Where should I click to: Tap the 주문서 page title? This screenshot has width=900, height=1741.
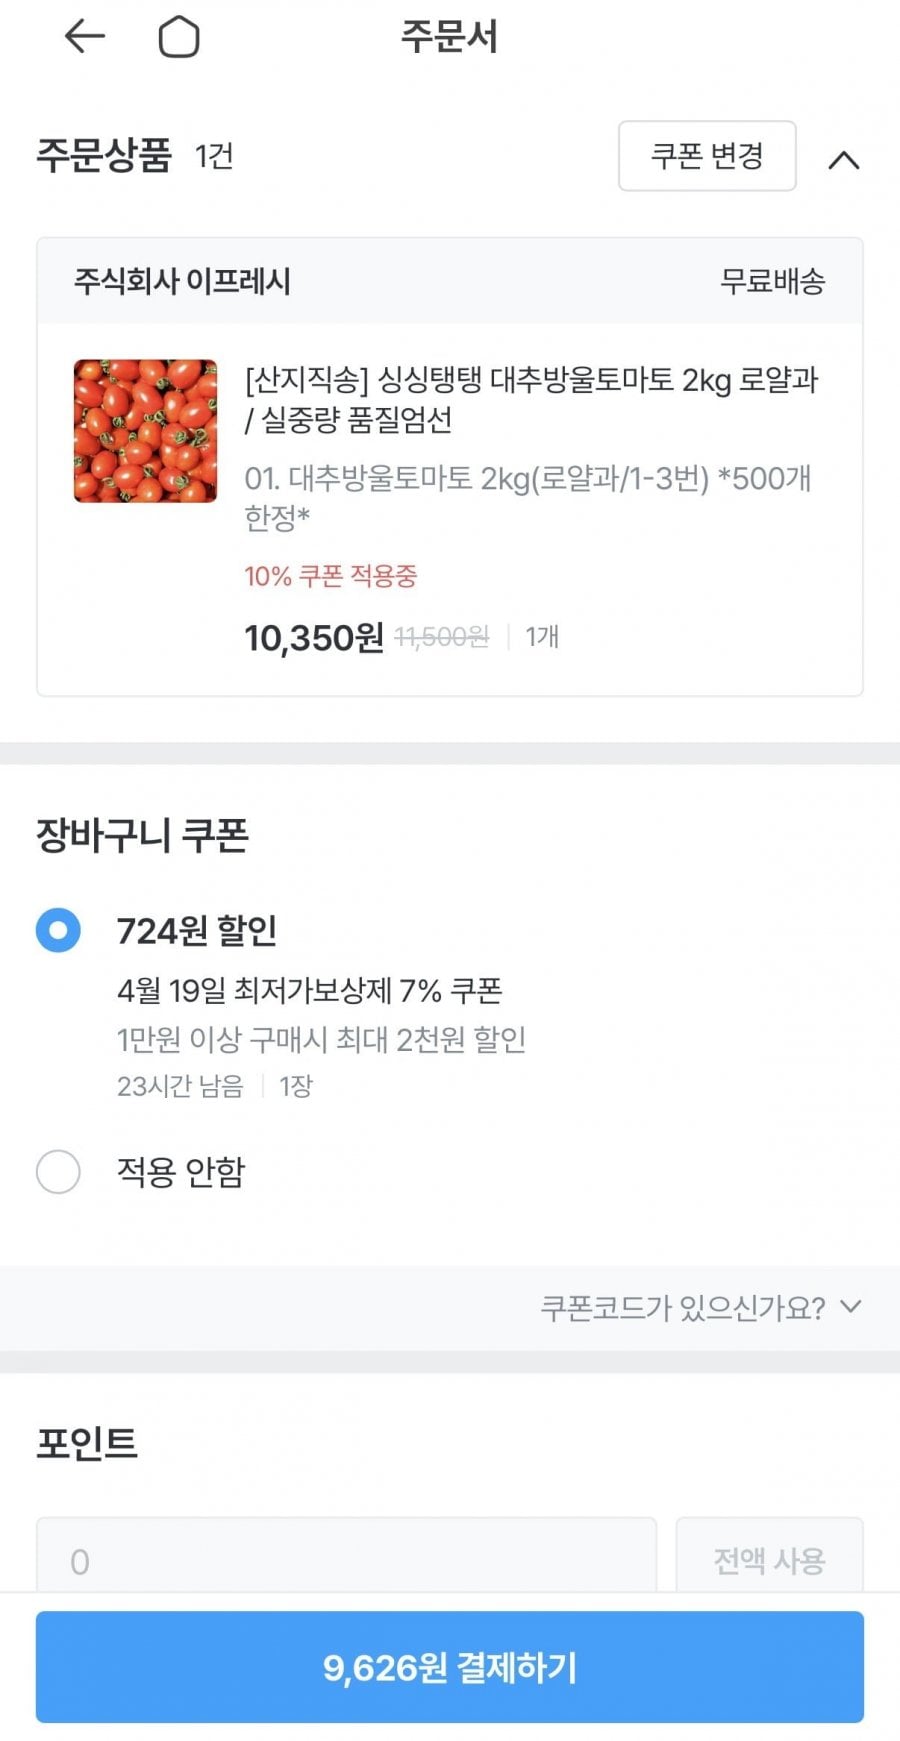click(449, 37)
